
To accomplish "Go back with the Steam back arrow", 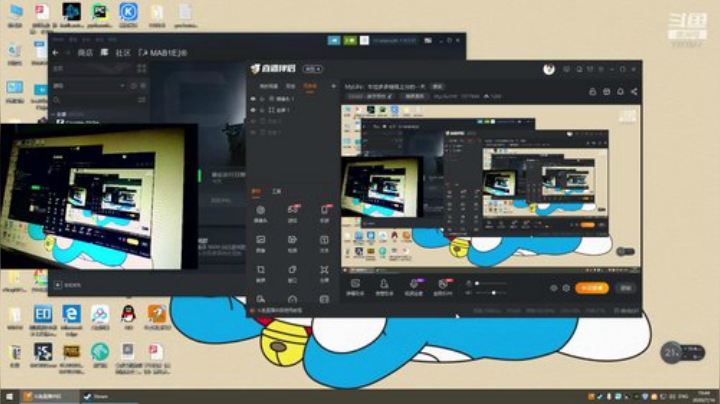I will pos(55,53).
